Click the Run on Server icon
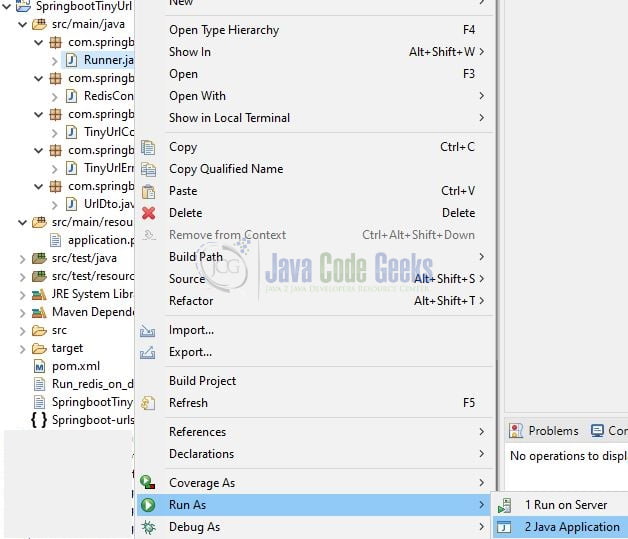 [505, 505]
